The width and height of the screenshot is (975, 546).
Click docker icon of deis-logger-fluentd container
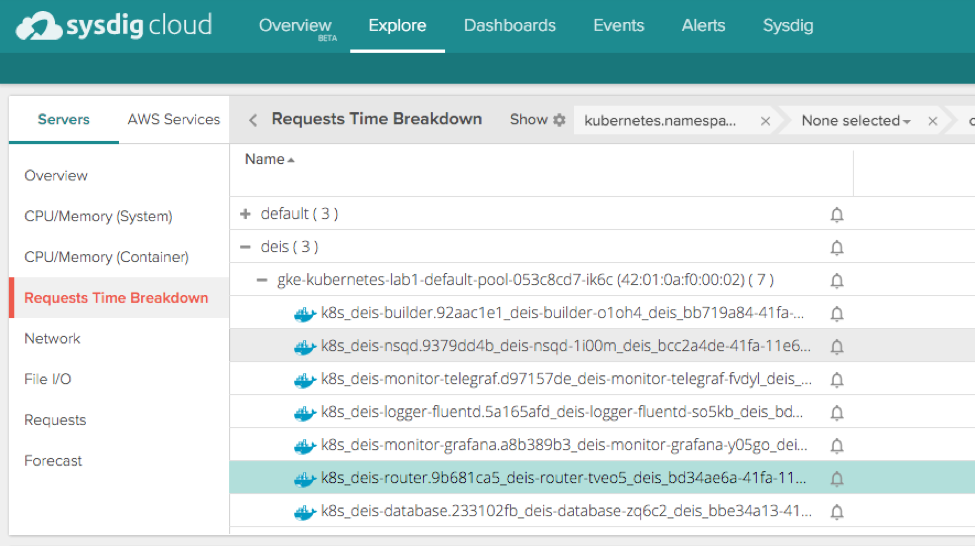pyautogui.click(x=305, y=413)
